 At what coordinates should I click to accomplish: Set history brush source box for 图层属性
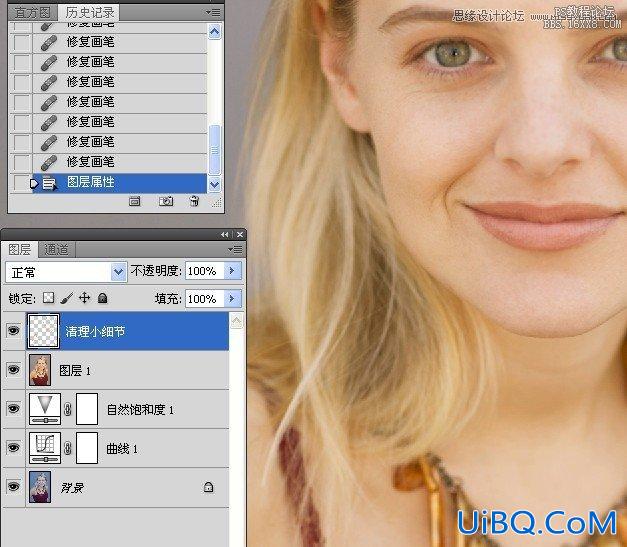20,183
